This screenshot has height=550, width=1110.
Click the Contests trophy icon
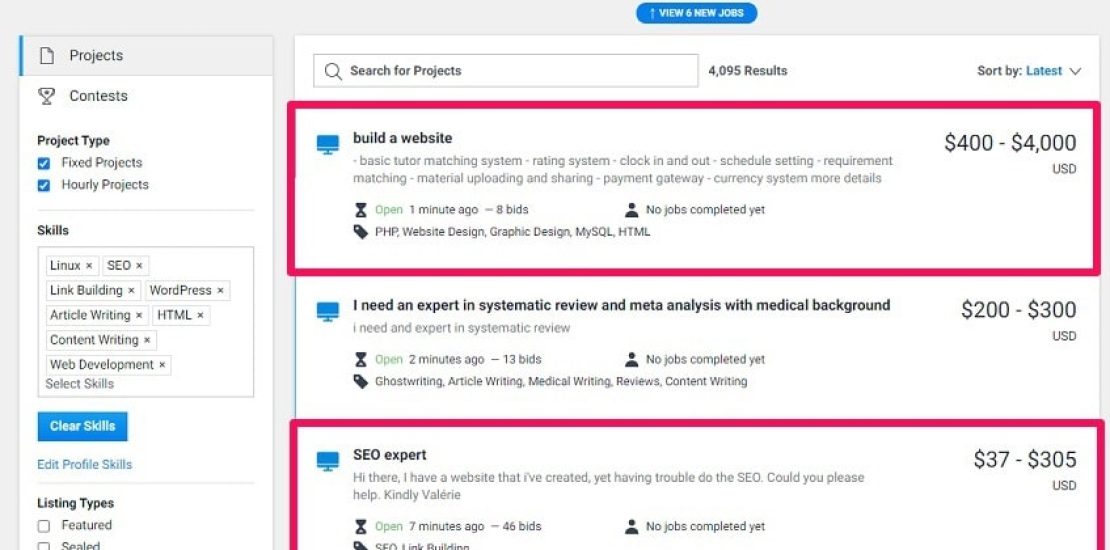pyautogui.click(x=46, y=96)
